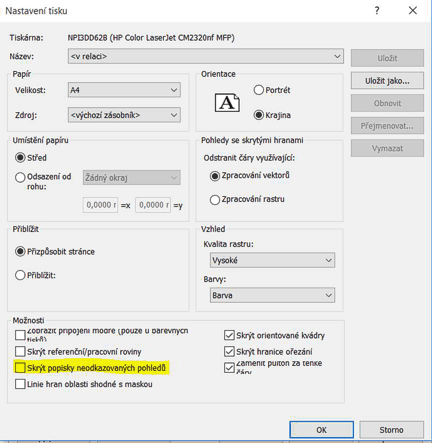
Task: Enable Skrýt popisky neodkazovaných pohledů checkbox
Action: 20,368
